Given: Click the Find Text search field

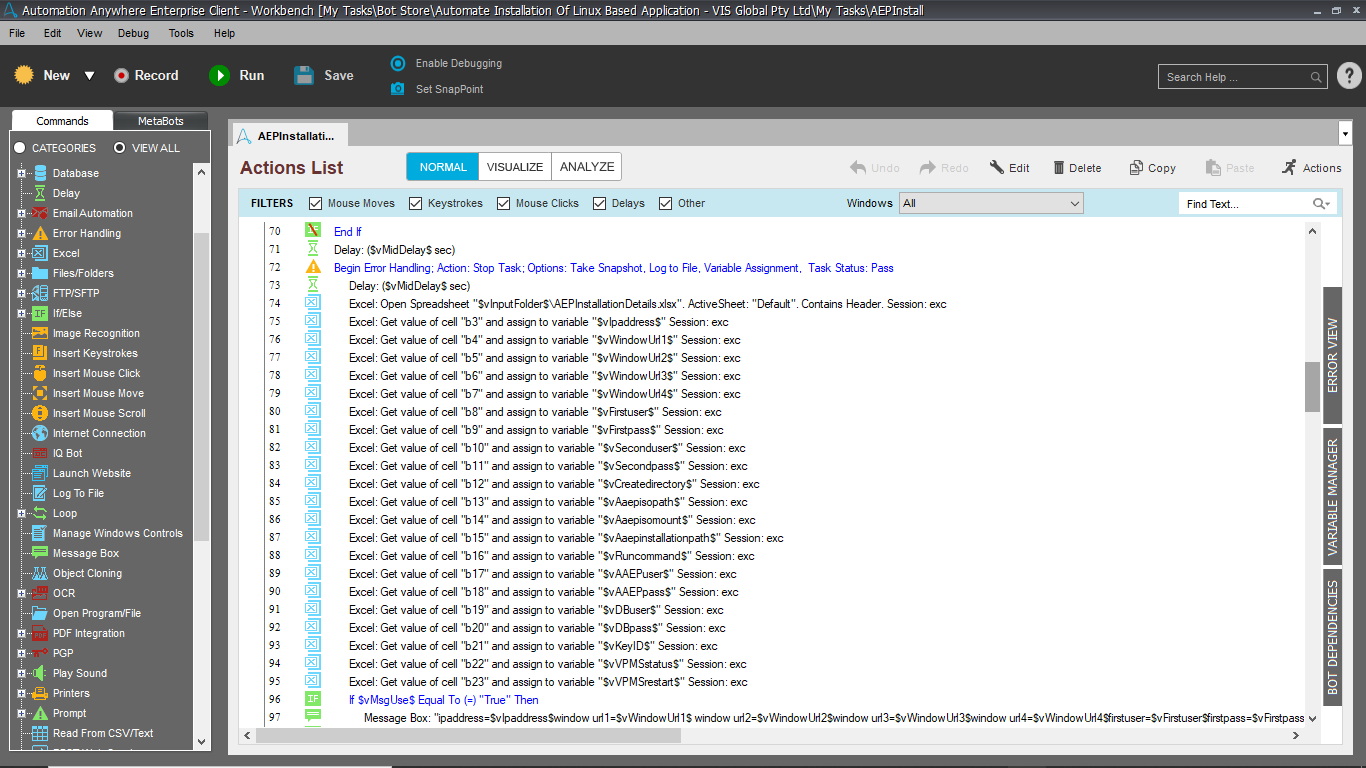Looking at the screenshot, I should tap(1246, 204).
